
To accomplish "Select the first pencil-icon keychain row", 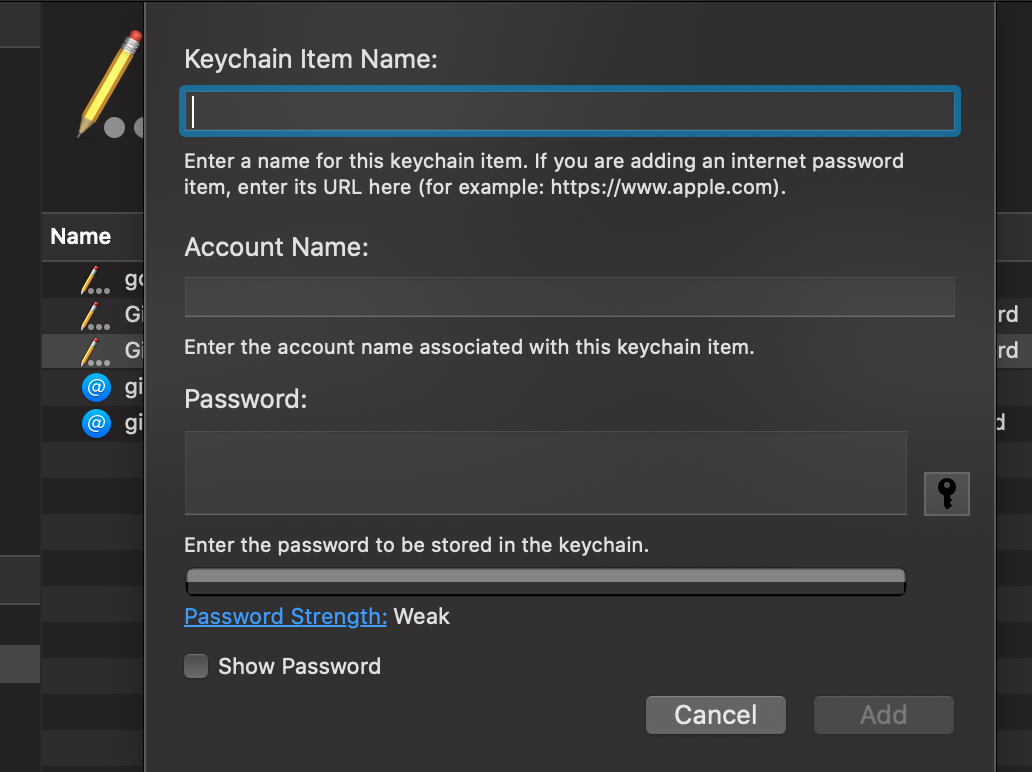I will click(x=95, y=280).
